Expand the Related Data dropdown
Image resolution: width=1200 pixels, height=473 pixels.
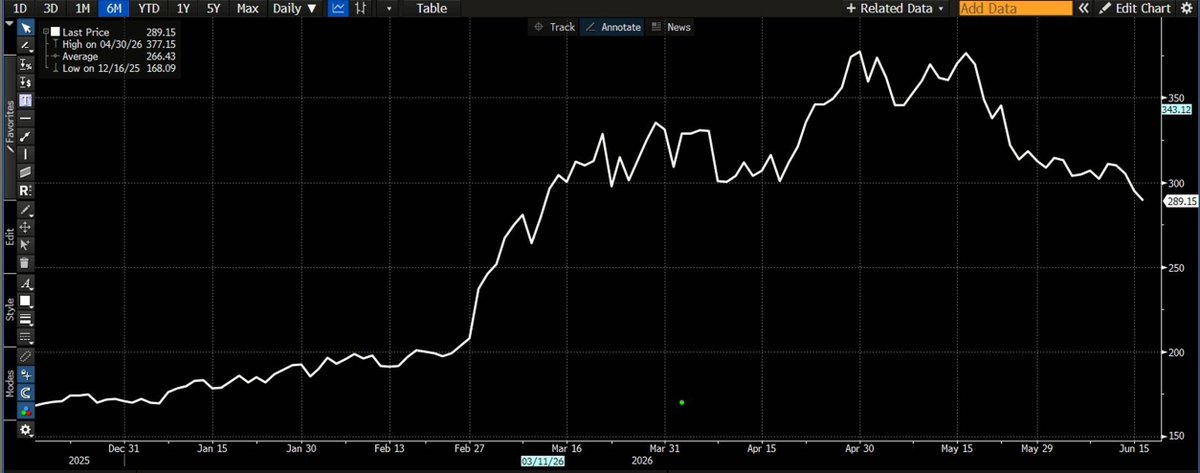[894, 8]
